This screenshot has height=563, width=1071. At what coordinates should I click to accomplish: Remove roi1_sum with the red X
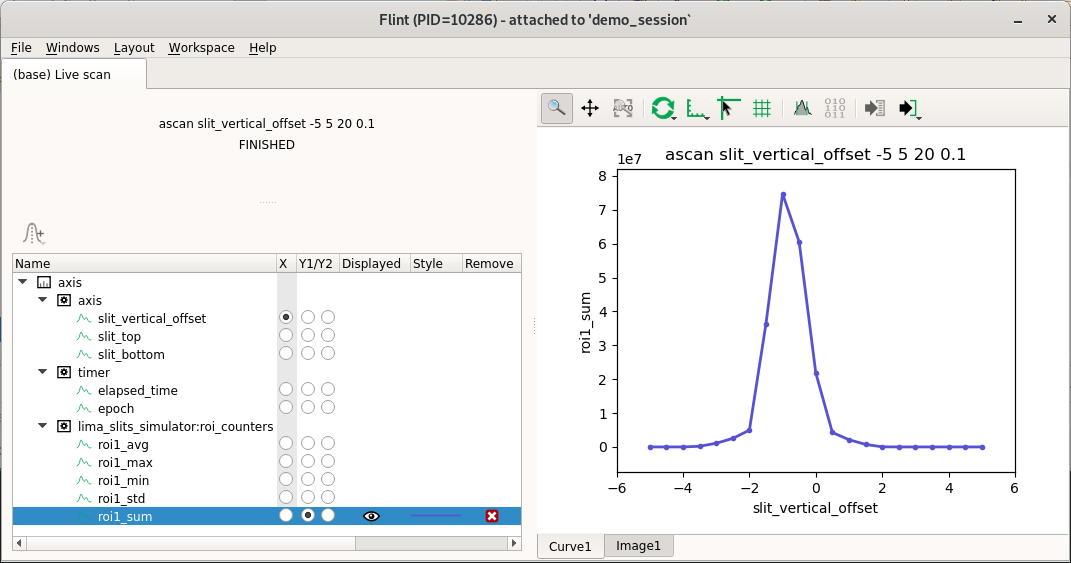[x=492, y=516]
